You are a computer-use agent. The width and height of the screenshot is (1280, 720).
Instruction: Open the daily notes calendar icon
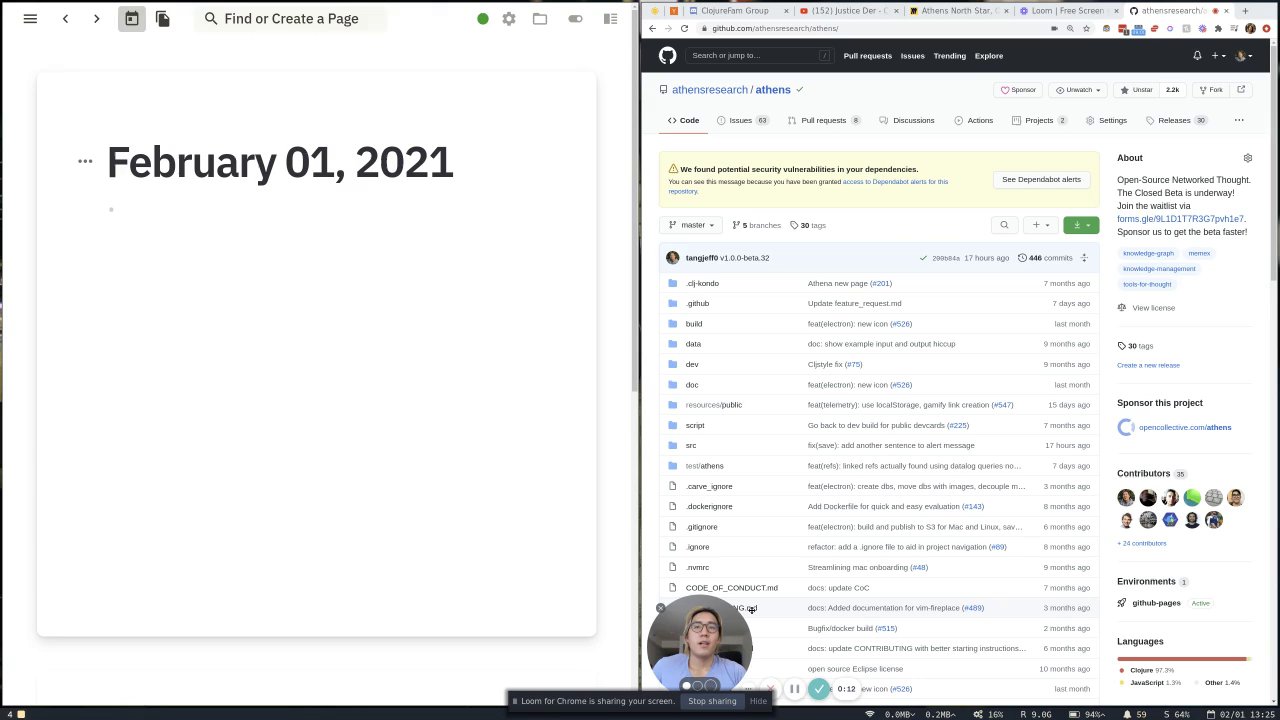click(131, 18)
